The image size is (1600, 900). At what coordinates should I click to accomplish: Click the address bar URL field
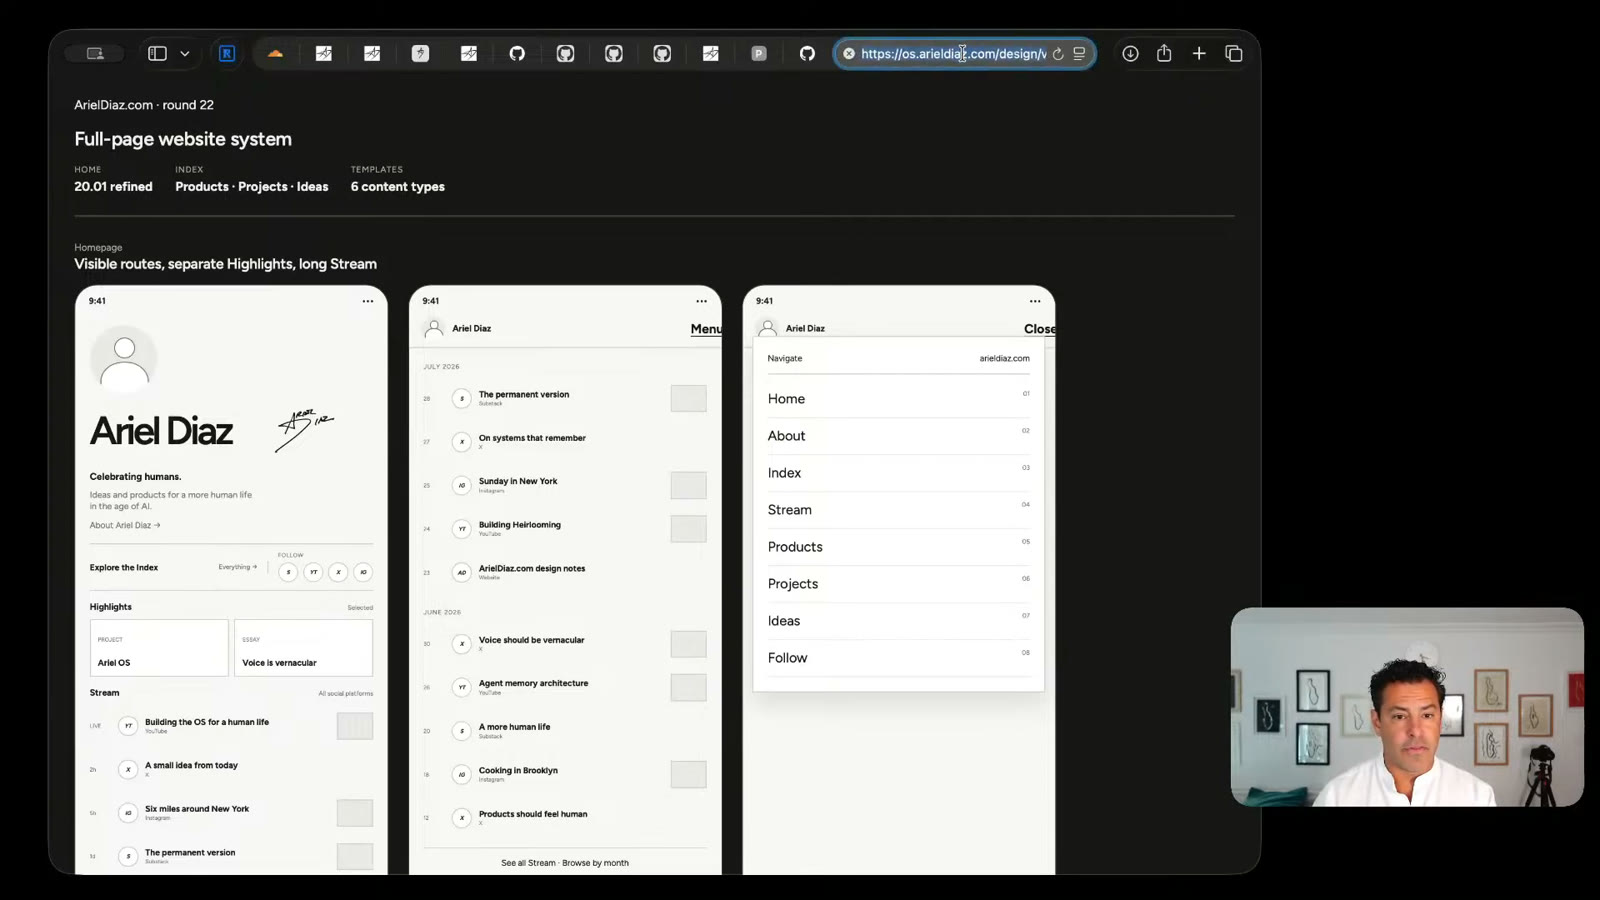point(953,54)
